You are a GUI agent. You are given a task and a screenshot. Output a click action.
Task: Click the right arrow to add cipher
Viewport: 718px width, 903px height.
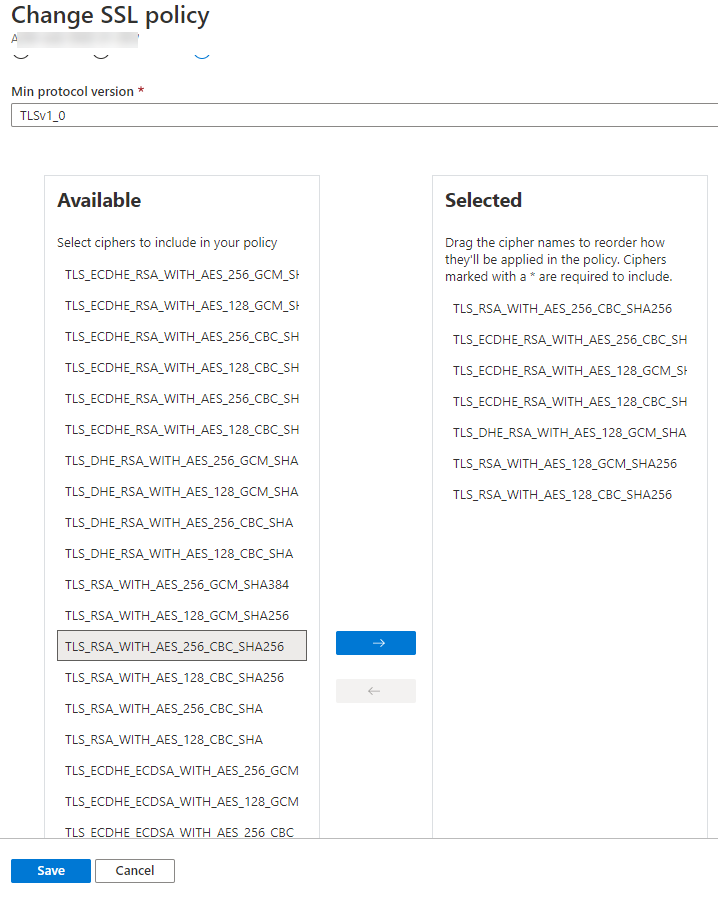point(375,643)
